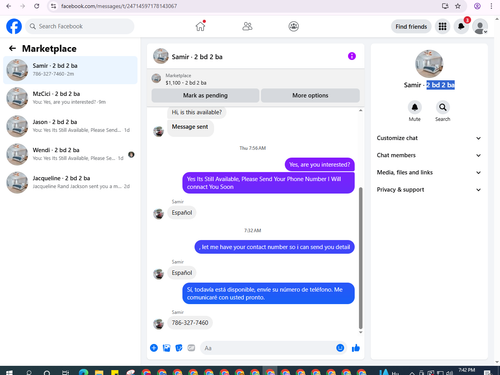500x375 pixels.
Task: Click the purple conversation info icon
Action: [x=352, y=56]
